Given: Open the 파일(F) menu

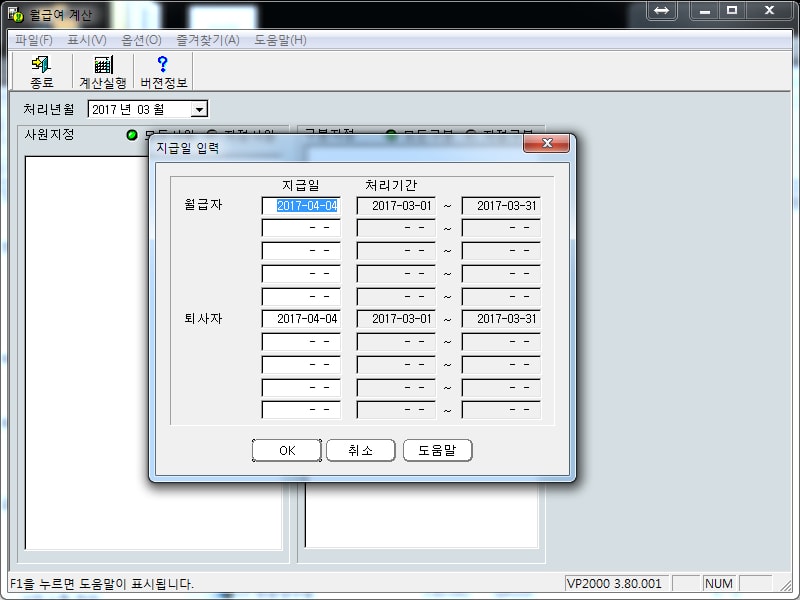Looking at the screenshot, I should [x=34, y=40].
